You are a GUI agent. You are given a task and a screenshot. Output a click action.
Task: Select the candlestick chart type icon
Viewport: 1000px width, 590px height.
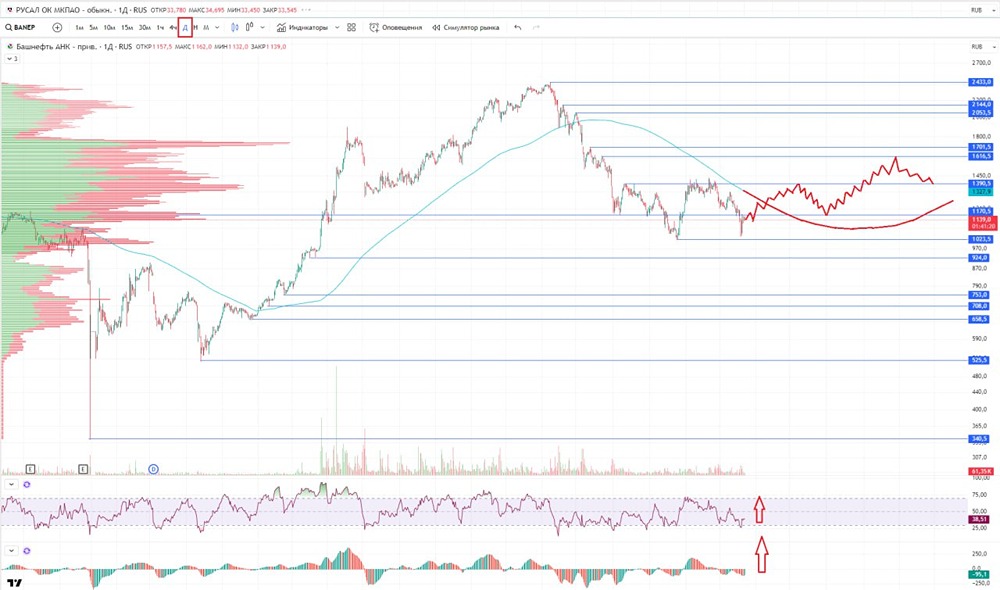point(235,27)
